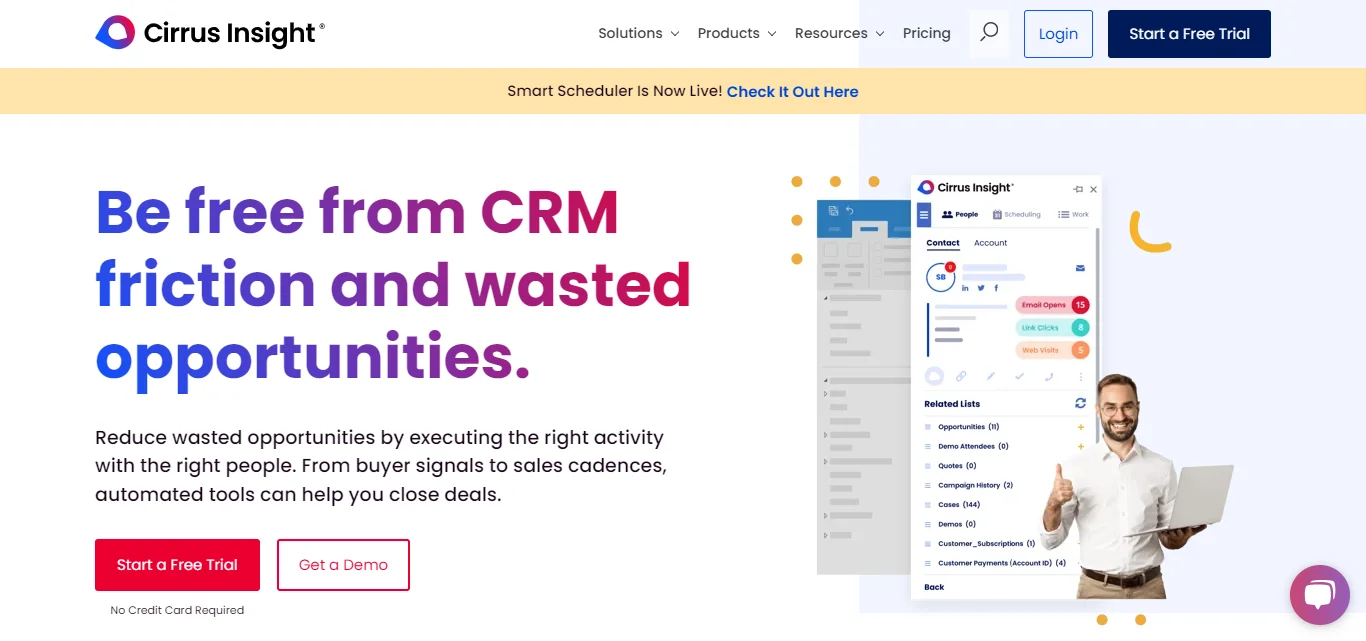Image resolution: width=1366 pixels, height=641 pixels.
Task: Click the red Start a Free Trial button
Action: (177, 565)
